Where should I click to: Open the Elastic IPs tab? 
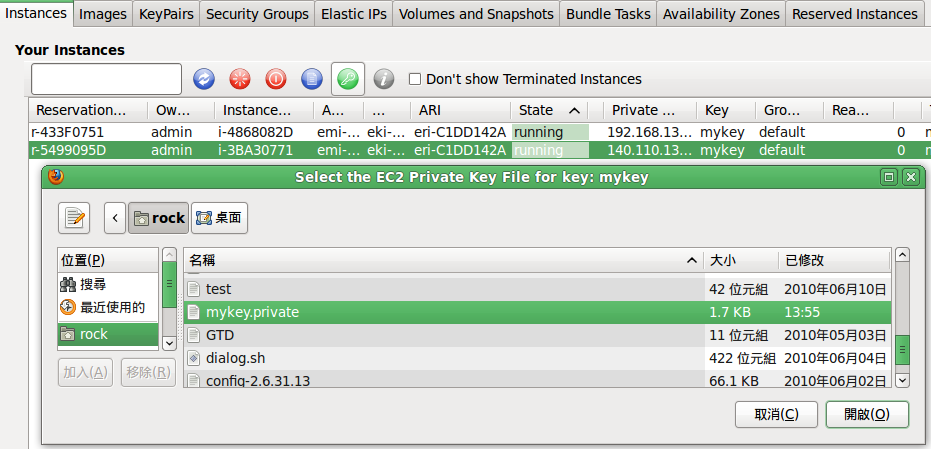[x=354, y=14]
